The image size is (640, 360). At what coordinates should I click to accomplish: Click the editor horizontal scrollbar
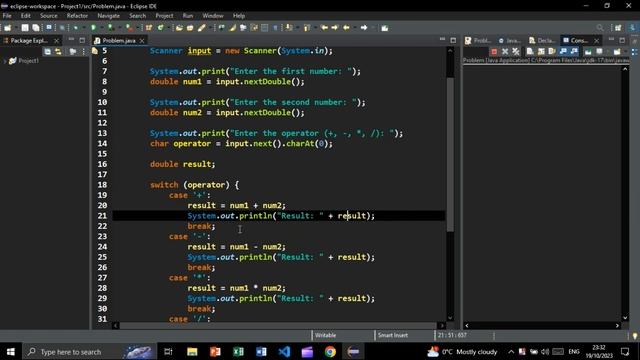tap(278, 325)
